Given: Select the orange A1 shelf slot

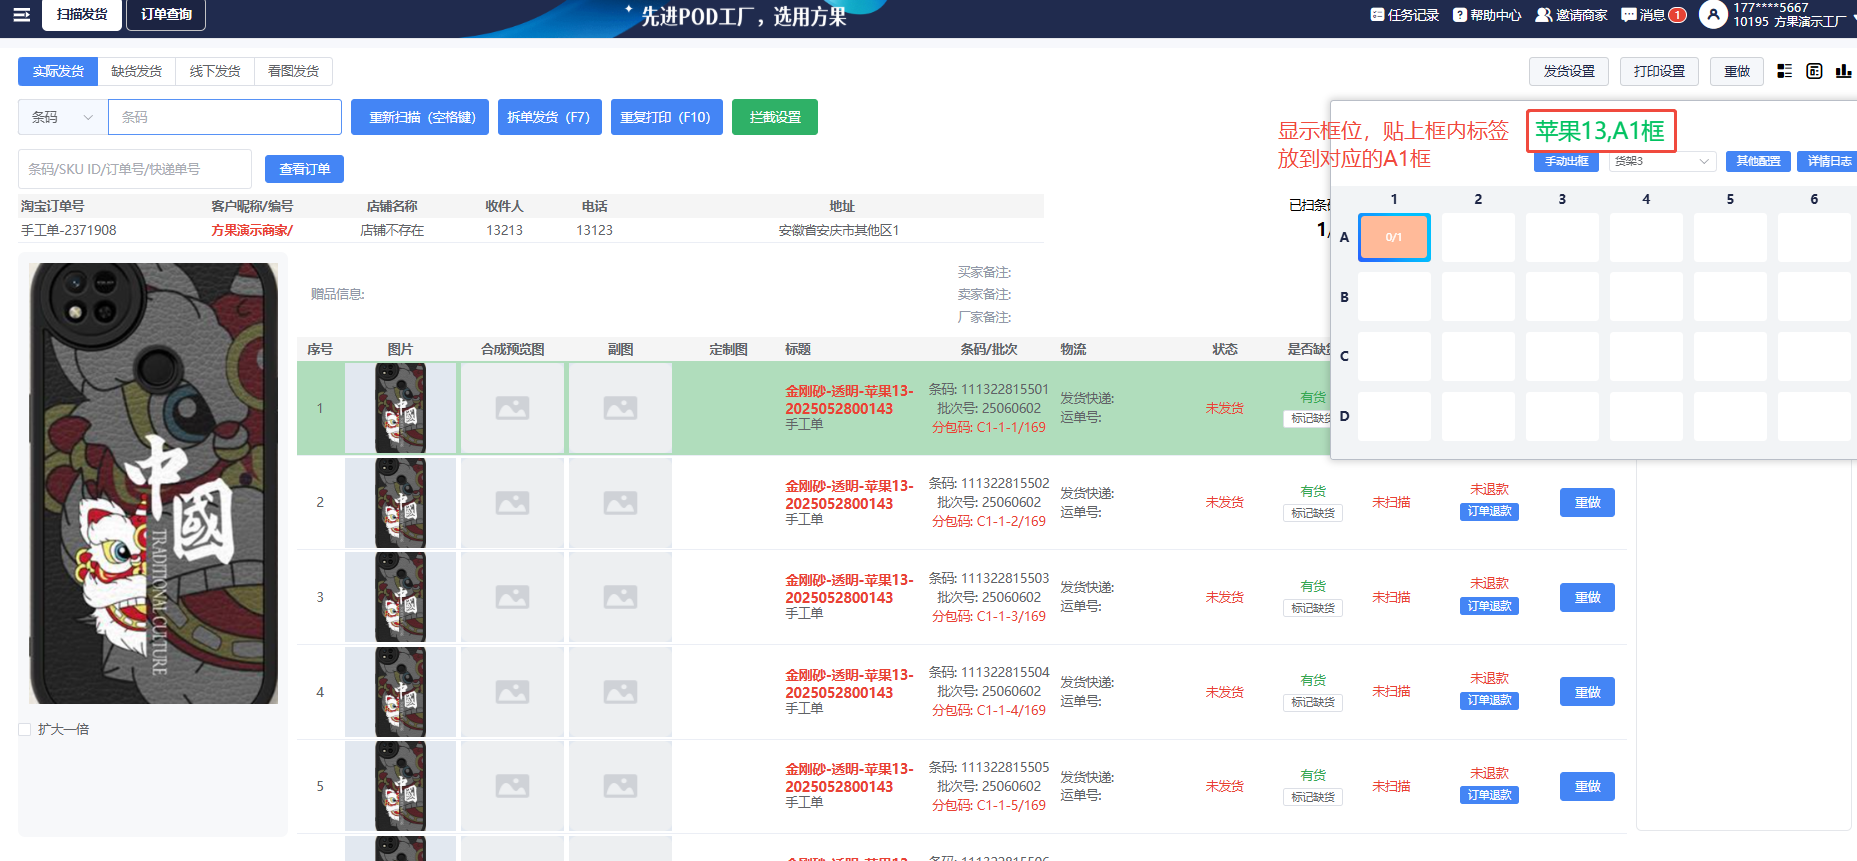Looking at the screenshot, I should tap(1393, 237).
